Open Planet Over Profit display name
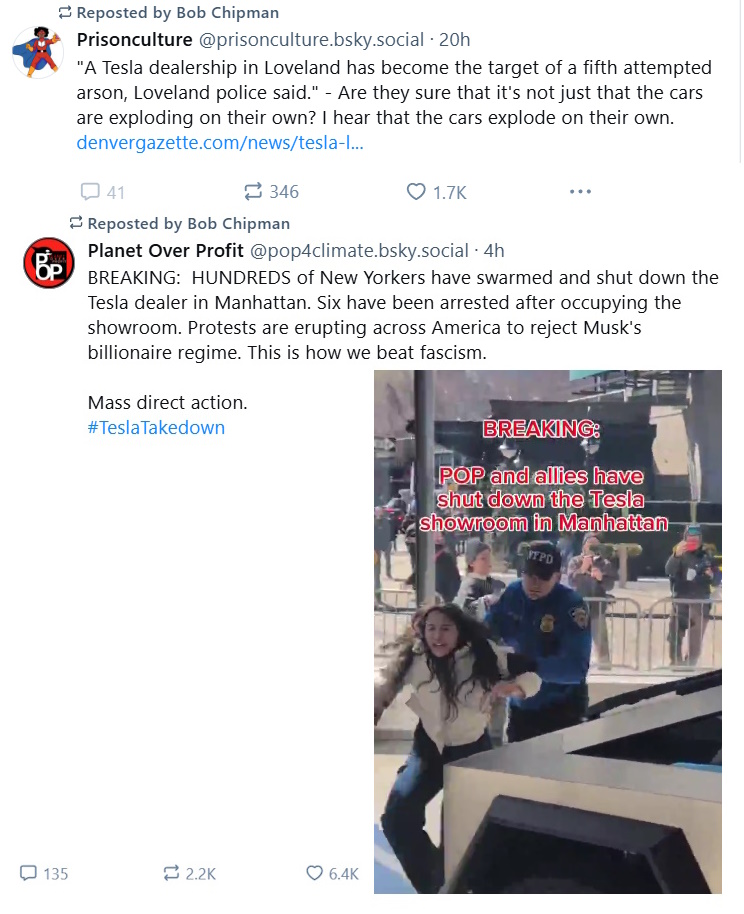This screenshot has height=914, width=744. click(x=165, y=251)
